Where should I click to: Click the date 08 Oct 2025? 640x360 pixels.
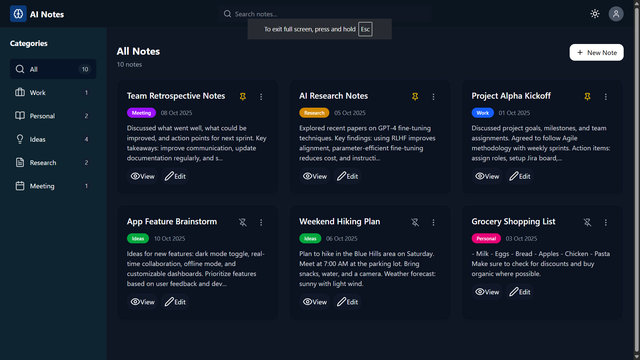(x=176, y=113)
